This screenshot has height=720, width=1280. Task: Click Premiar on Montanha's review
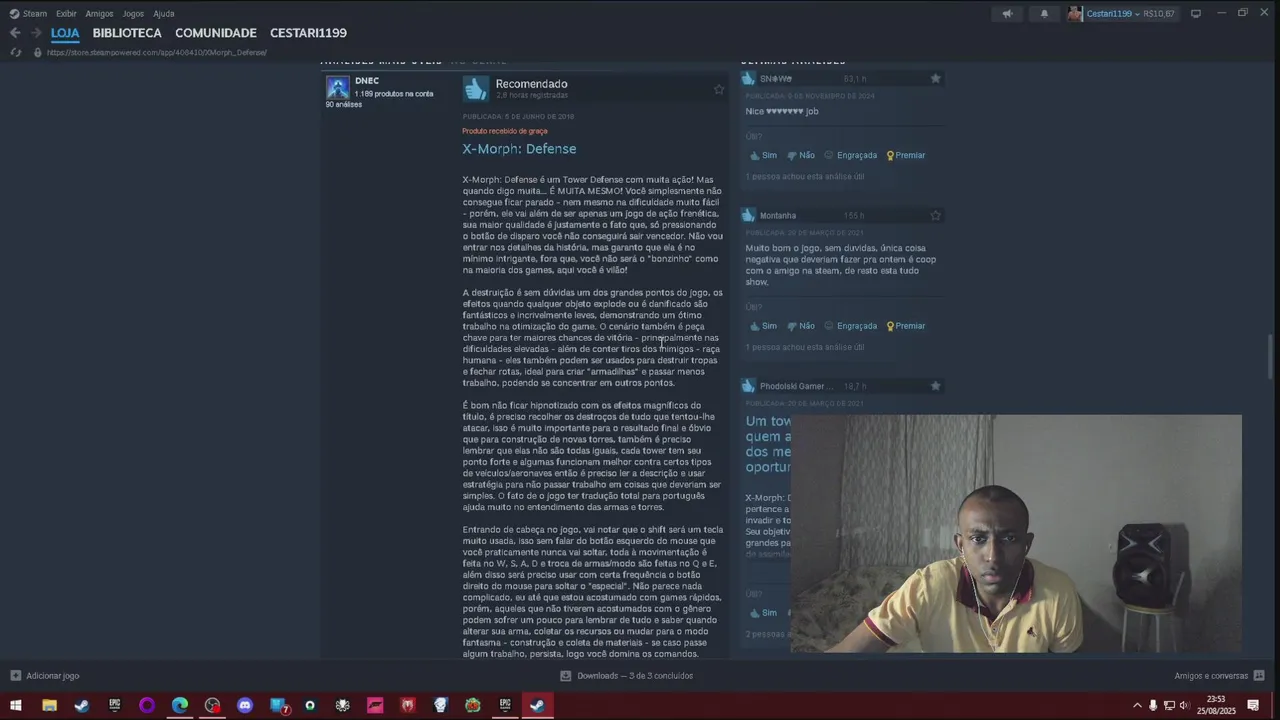pos(906,326)
